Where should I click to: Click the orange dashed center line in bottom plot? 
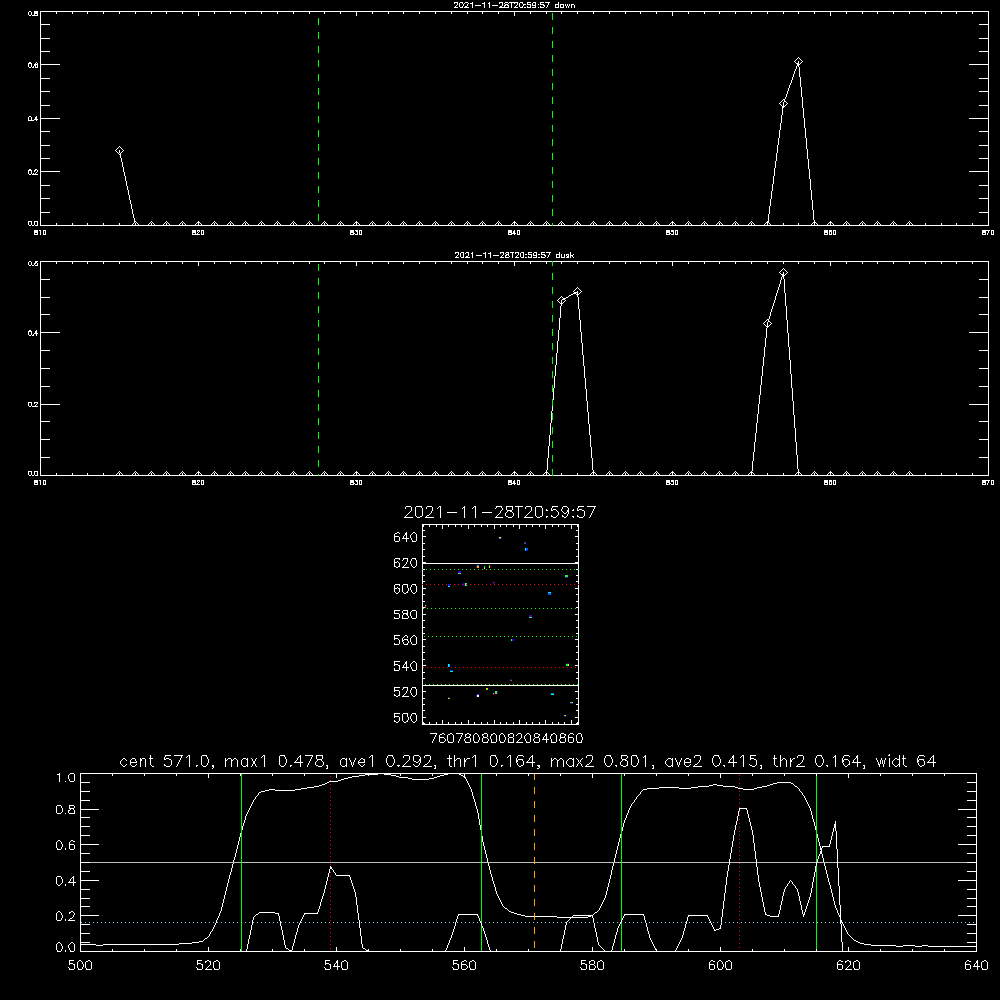534,861
